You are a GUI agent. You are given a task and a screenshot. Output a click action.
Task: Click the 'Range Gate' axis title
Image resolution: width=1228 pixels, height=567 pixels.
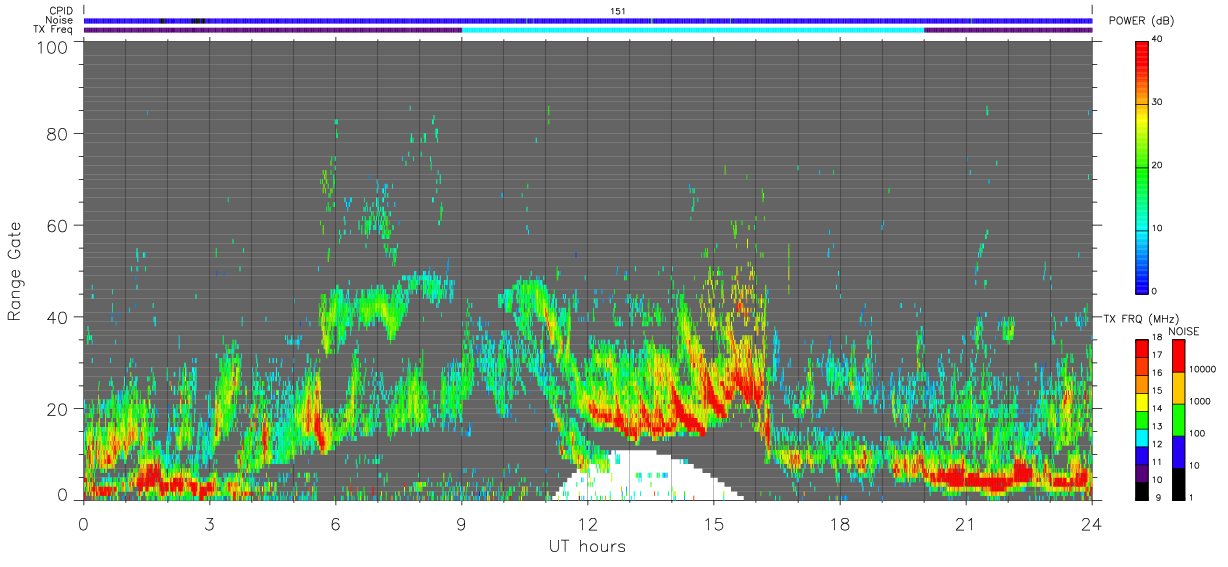click(x=16, y=272)
